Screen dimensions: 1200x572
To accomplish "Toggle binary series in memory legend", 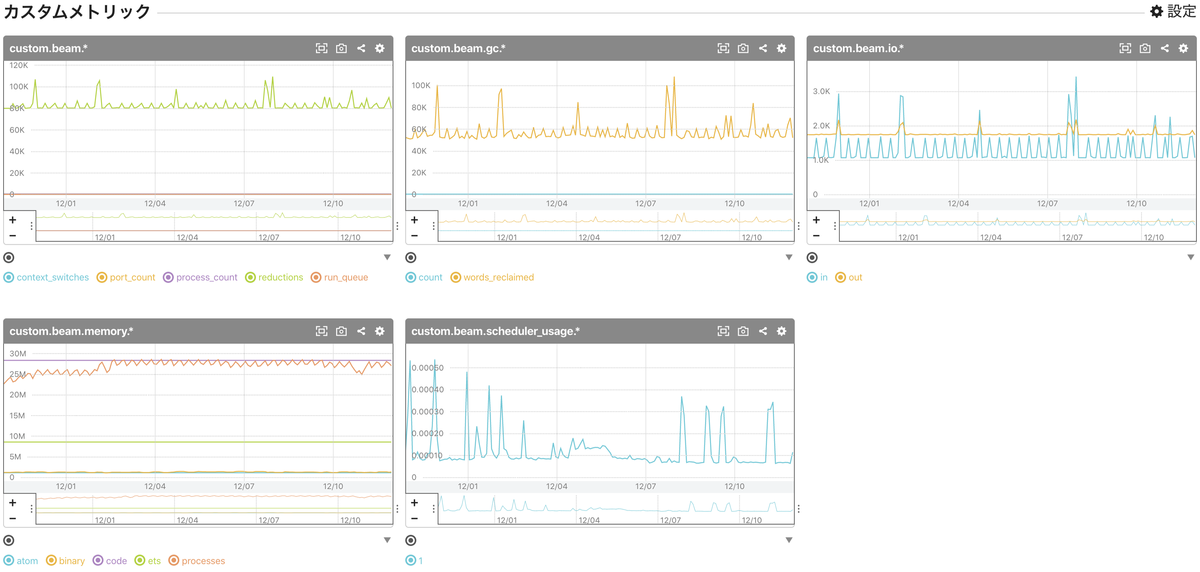I will pos(66,561).
